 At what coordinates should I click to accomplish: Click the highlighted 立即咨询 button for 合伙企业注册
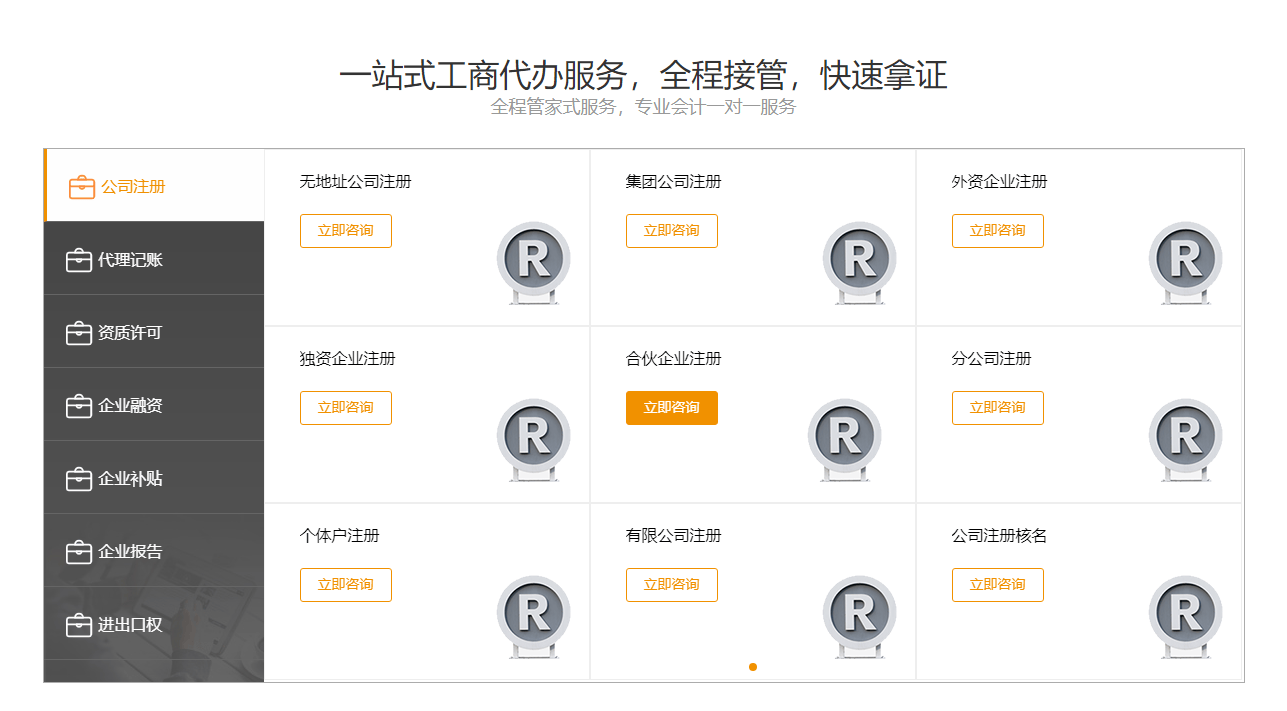click(x=671, y=407)
